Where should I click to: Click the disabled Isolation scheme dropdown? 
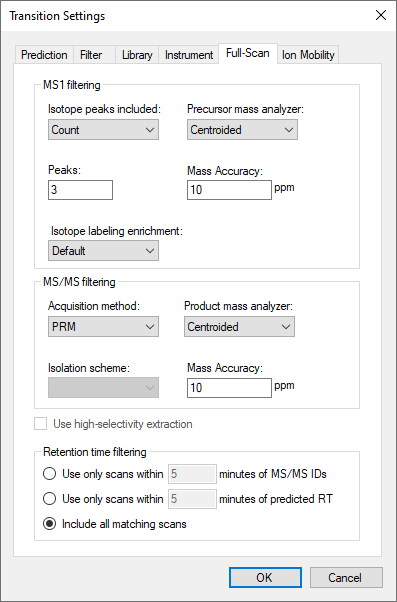103,387
